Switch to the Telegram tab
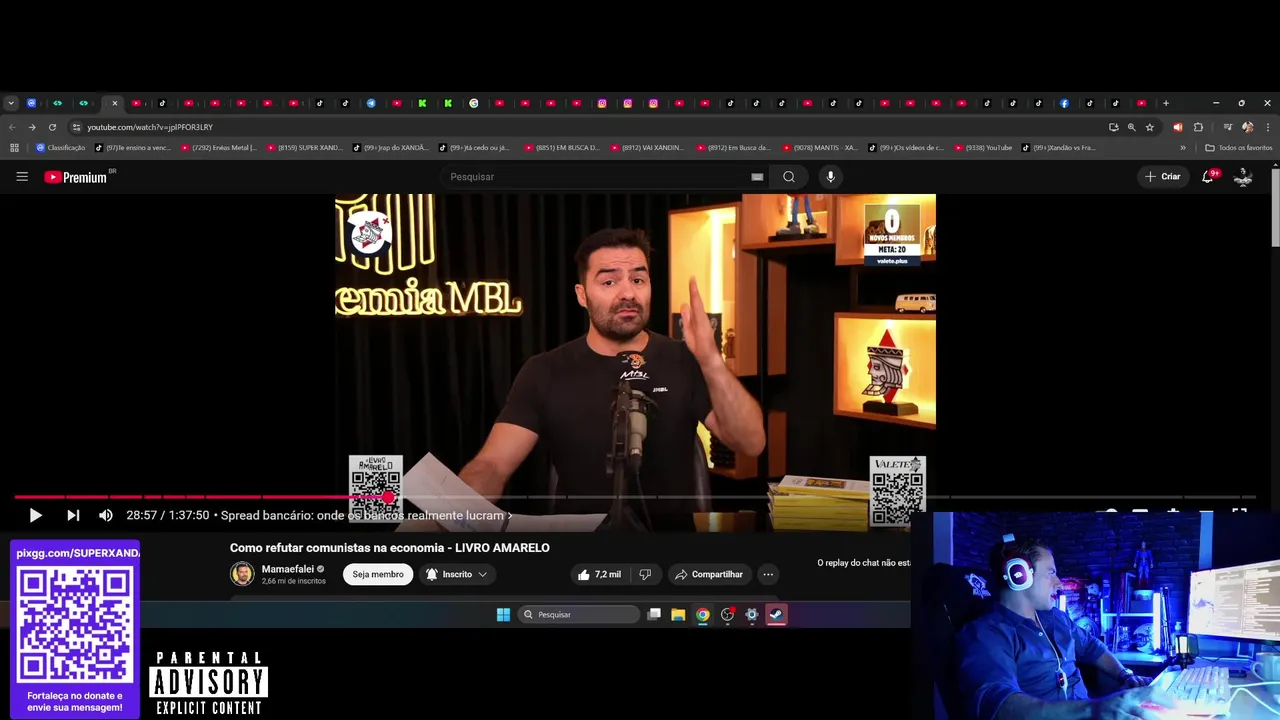1280x720 pixels. [371, 103]
